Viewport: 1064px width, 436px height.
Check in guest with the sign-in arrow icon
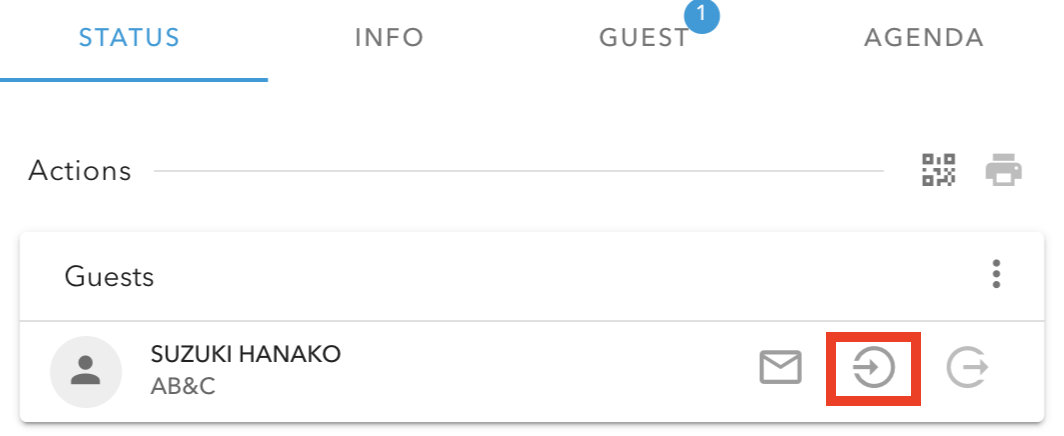(x=873, y=369)
